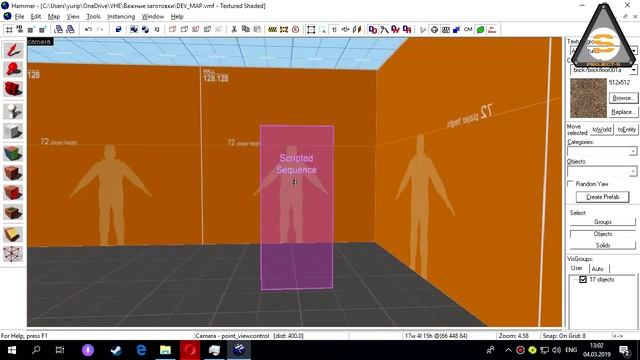Viewport: 640px width, 360px height.
Task: Open the View menu
Action: [73, 16]
